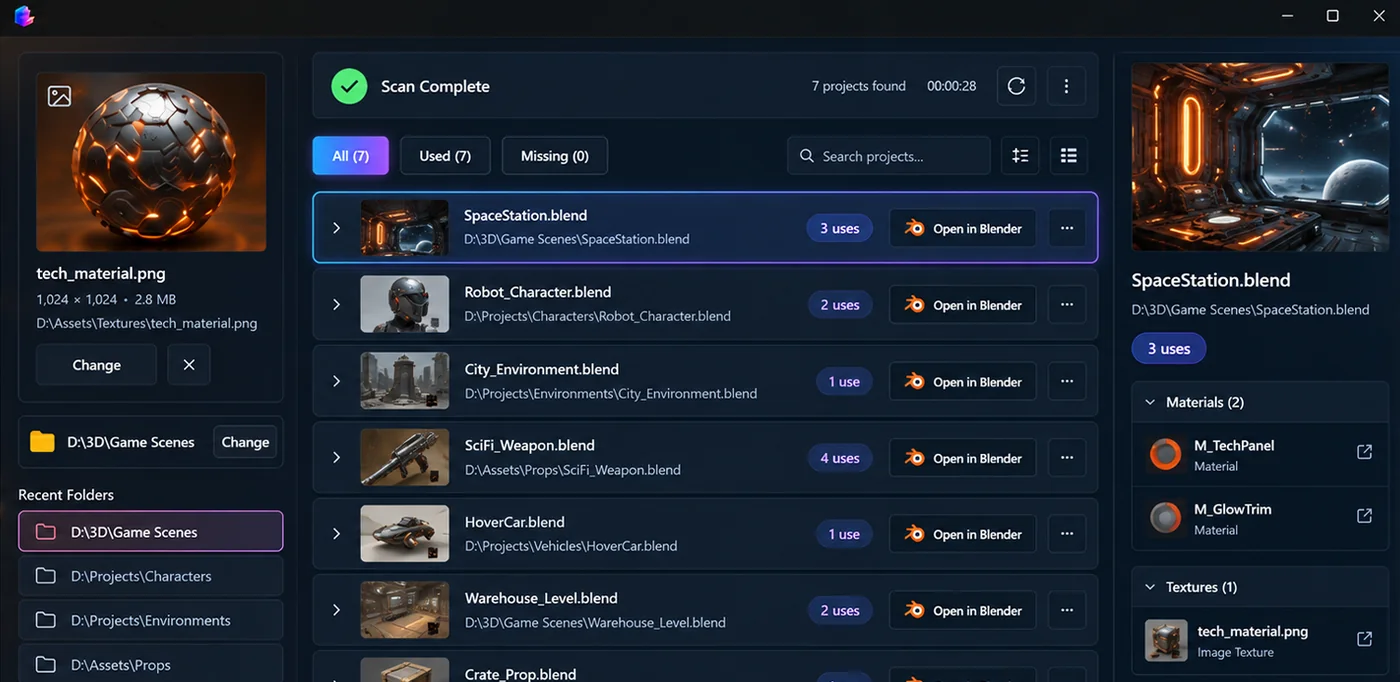Click Change button beside scan folder
This screenshot has width=1400, height=682.
pyautogui.click(x=245, y=442)
